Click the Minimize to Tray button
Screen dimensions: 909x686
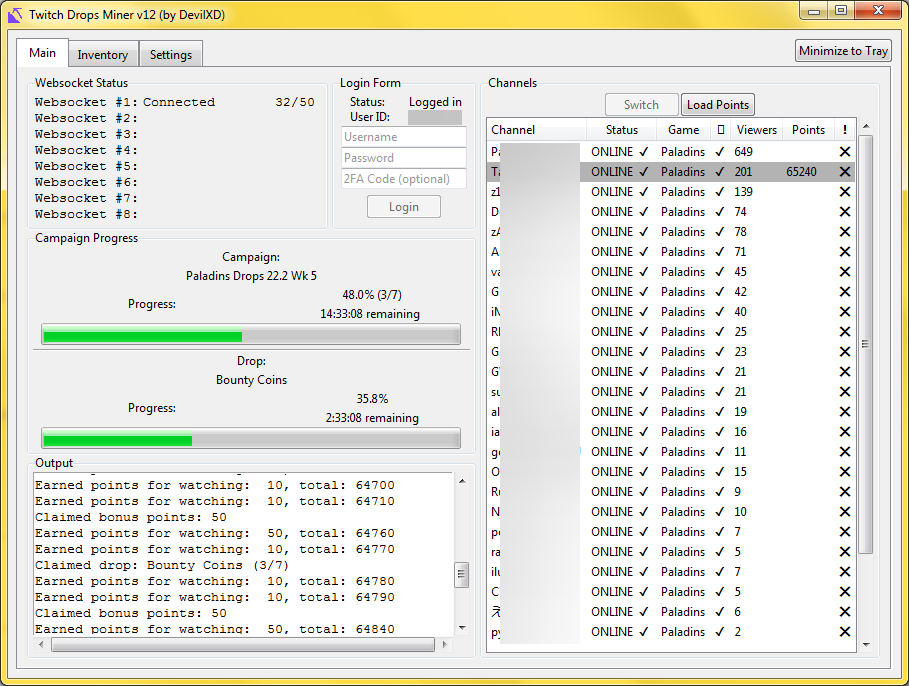click(x=844, y=50)
